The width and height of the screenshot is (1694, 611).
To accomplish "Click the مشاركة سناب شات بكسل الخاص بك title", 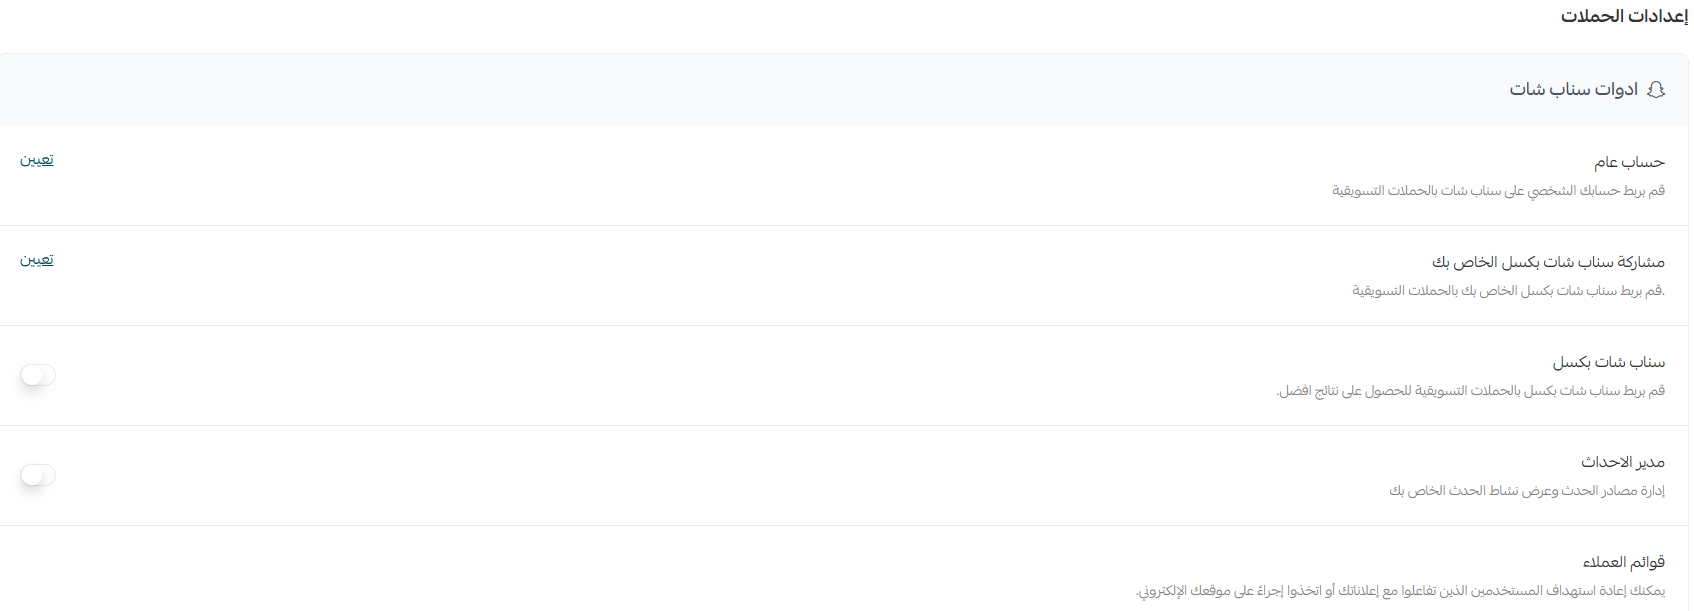I will point(1548,262).
